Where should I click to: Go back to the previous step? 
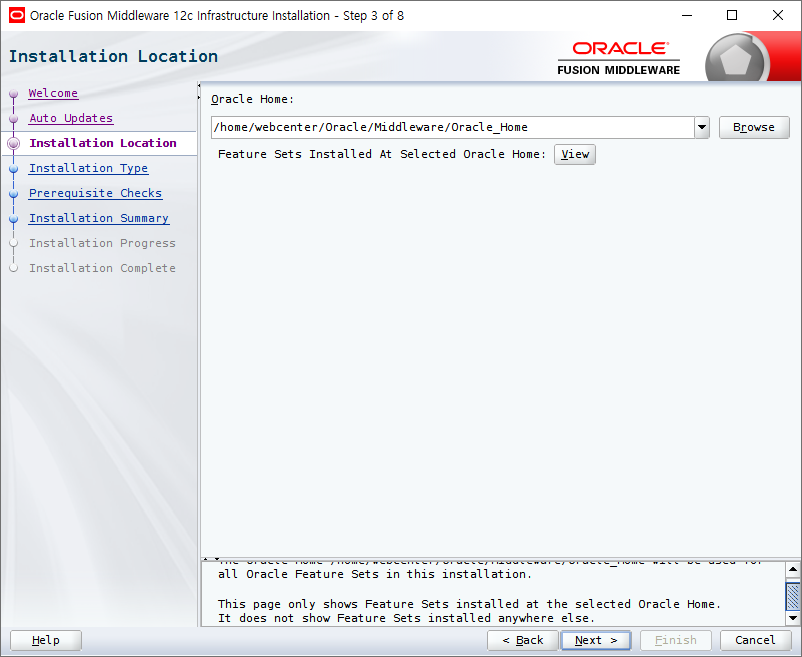click(523, 640)
